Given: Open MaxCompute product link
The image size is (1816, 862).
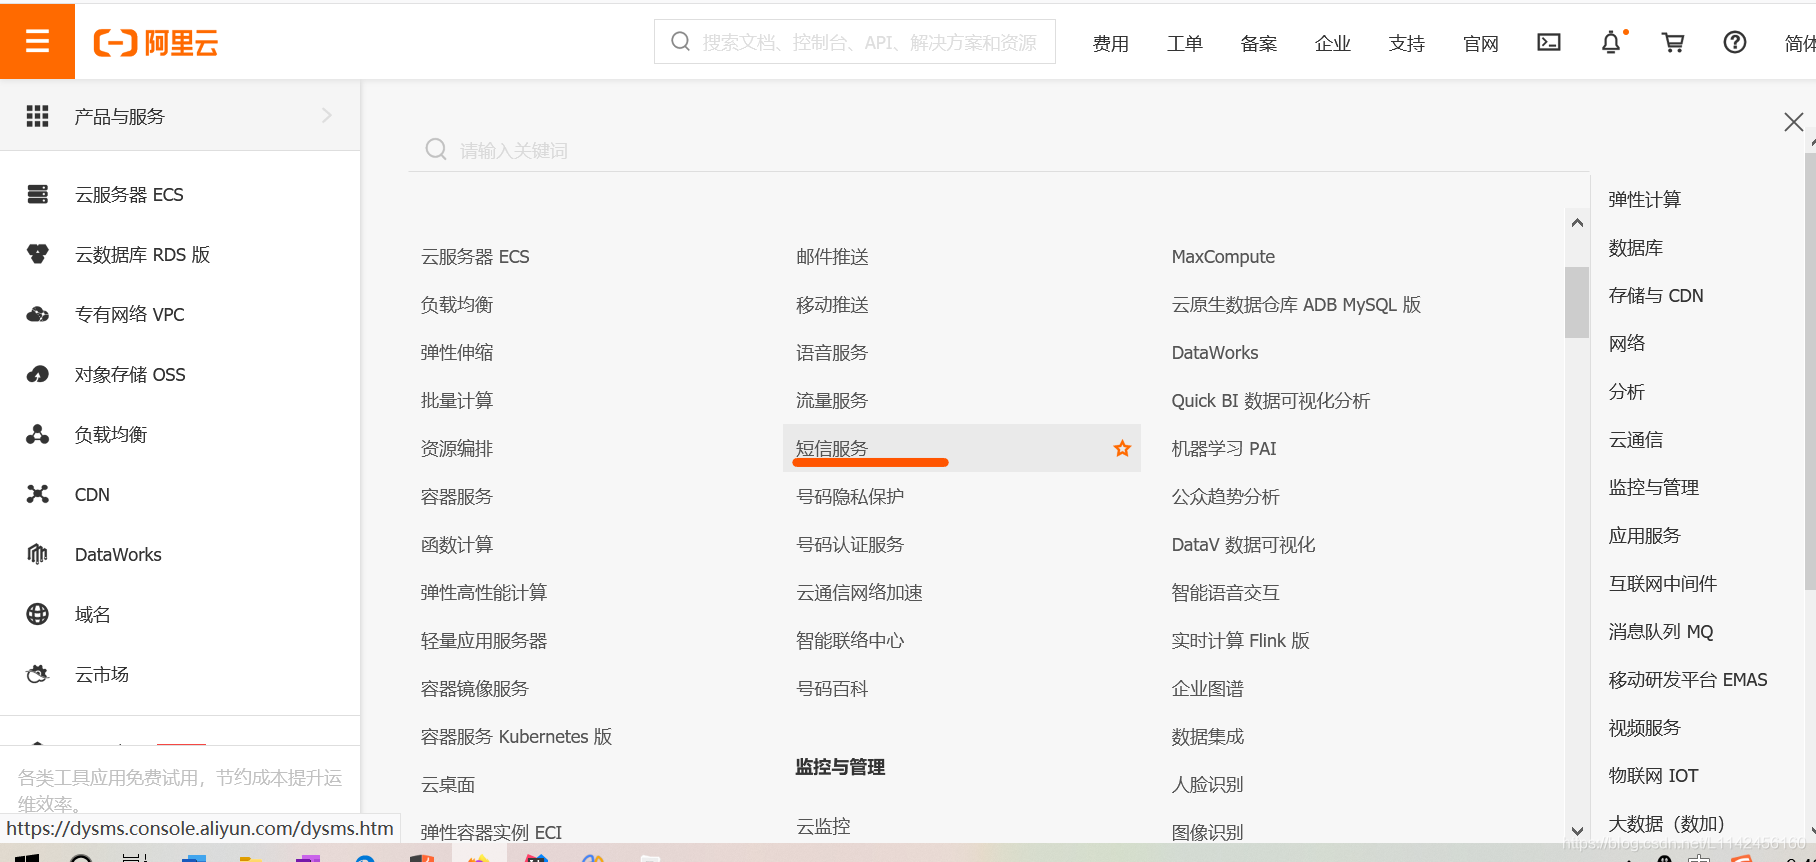Looking at the screenshot, I should tap(1223, 256).
